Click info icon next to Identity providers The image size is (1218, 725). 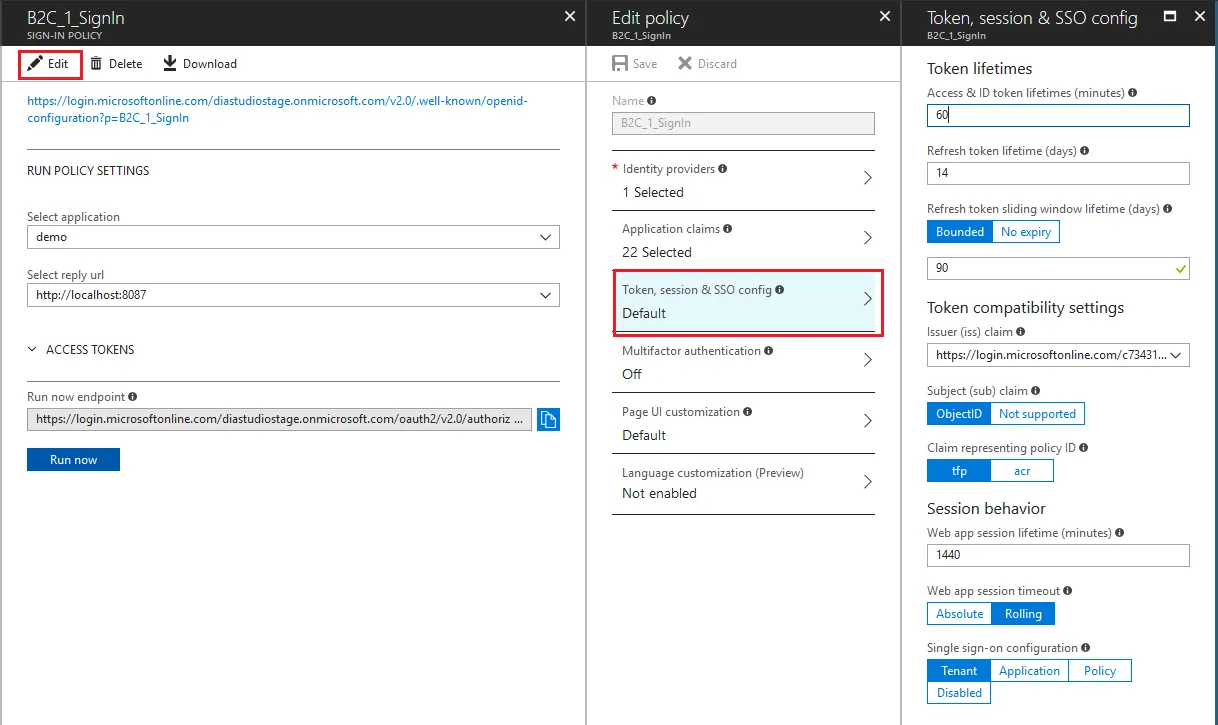[x=723, y=169]
